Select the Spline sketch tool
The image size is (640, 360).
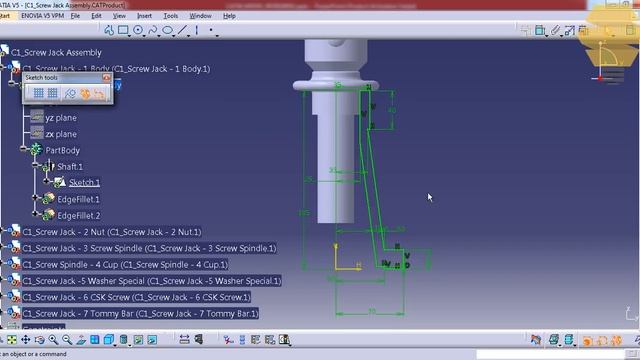pyautogui.click(x=153, y=30)
